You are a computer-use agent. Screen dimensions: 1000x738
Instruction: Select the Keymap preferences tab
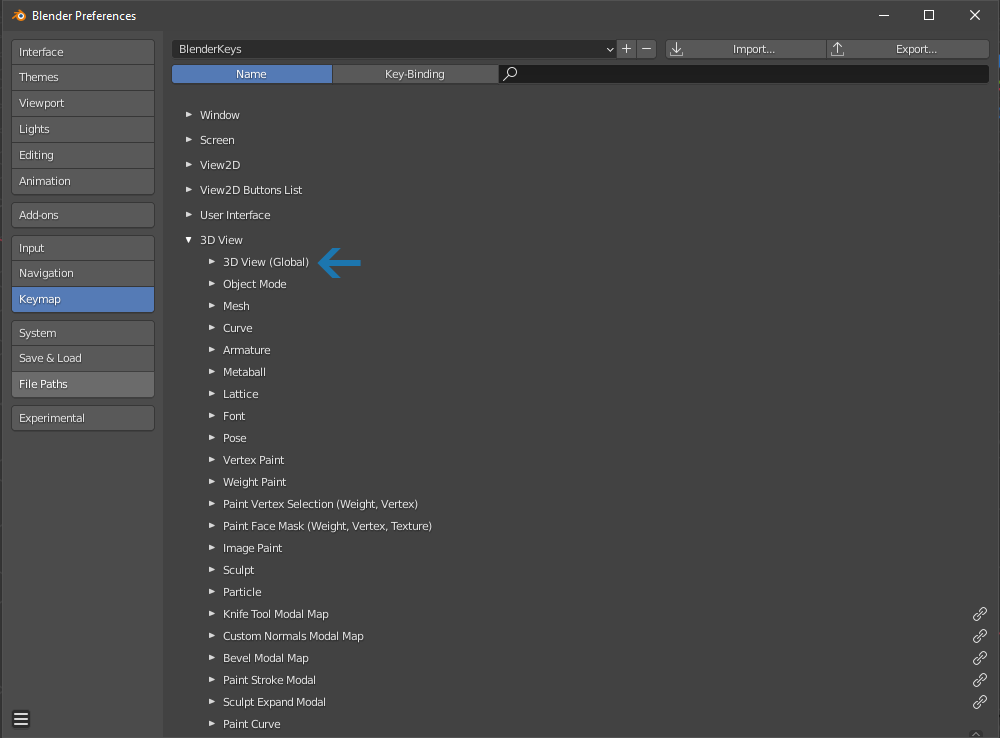(83, 299)
